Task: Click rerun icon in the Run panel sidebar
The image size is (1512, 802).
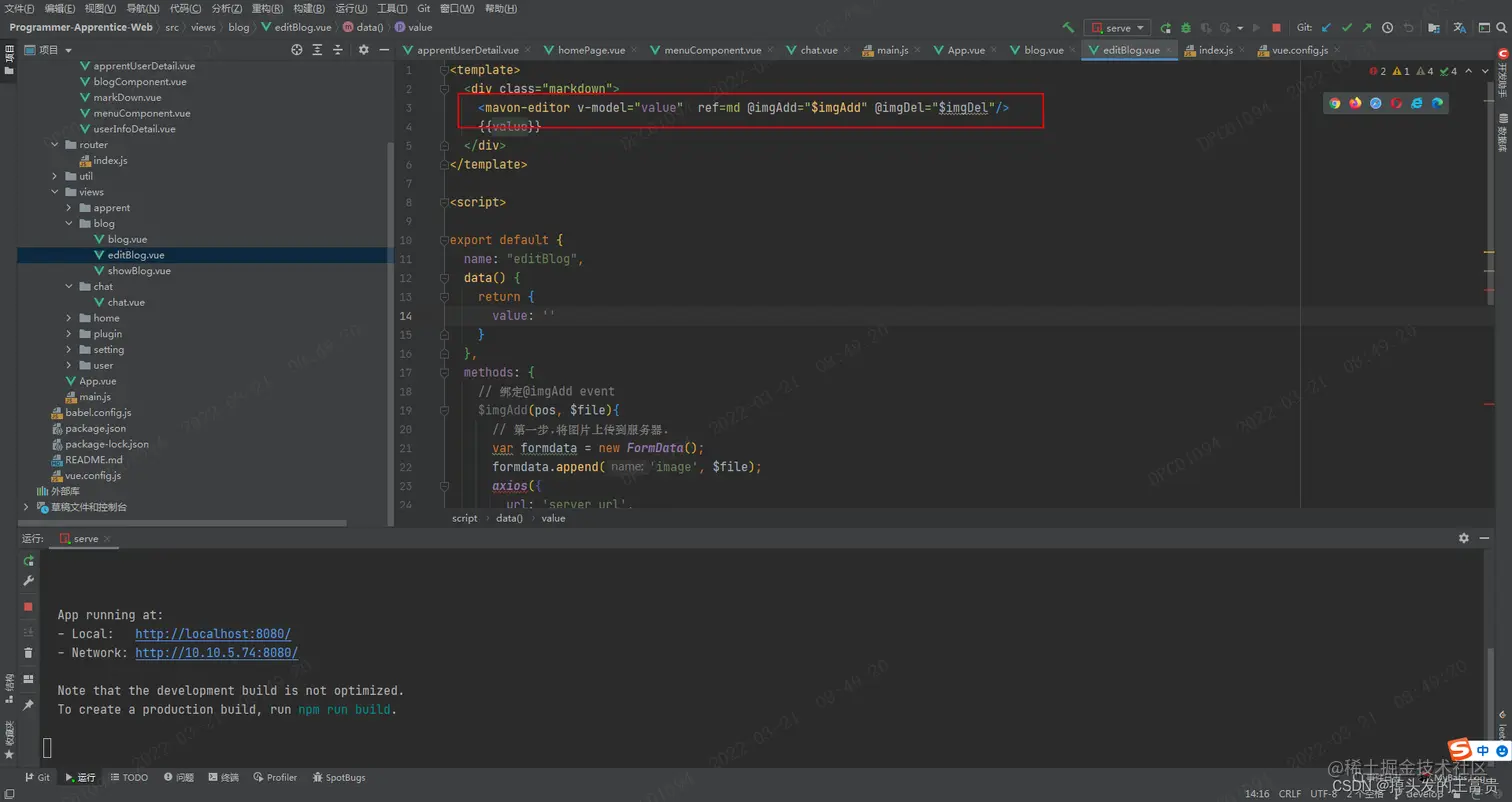Action: point(29,561)
